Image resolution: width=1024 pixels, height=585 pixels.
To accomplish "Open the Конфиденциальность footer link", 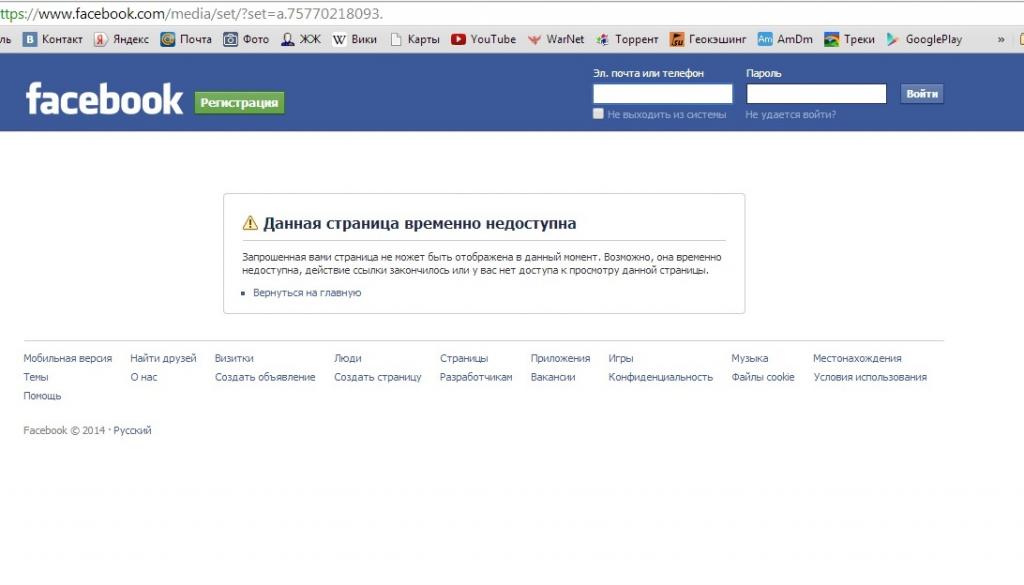I will click(660, 377).
